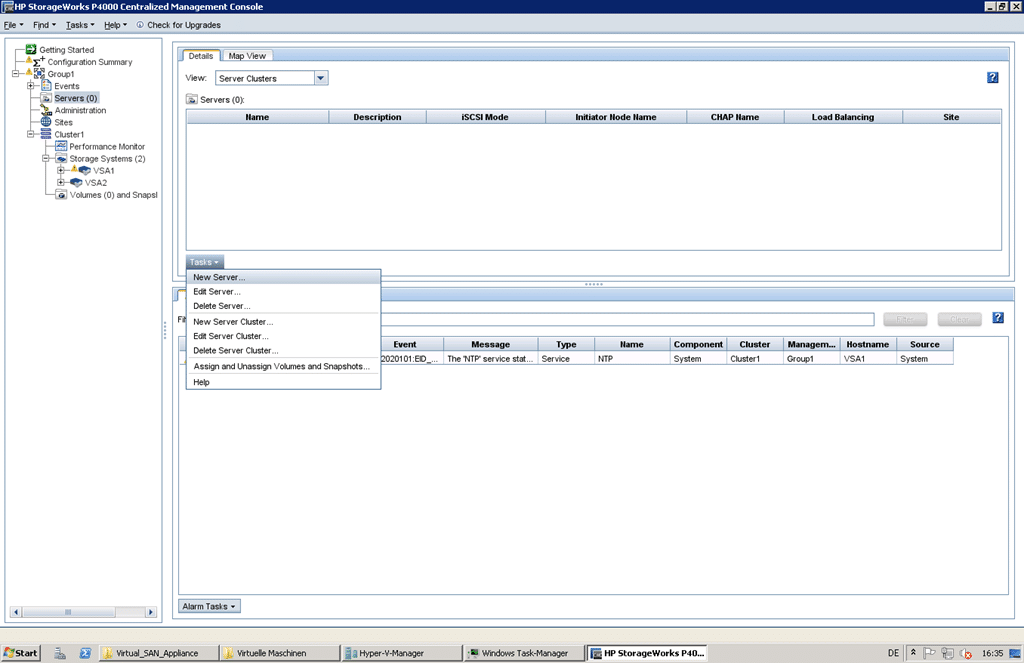The image size is (1024, 663).
Task: Click the Group1 management group icon
Action: [39, 74]
